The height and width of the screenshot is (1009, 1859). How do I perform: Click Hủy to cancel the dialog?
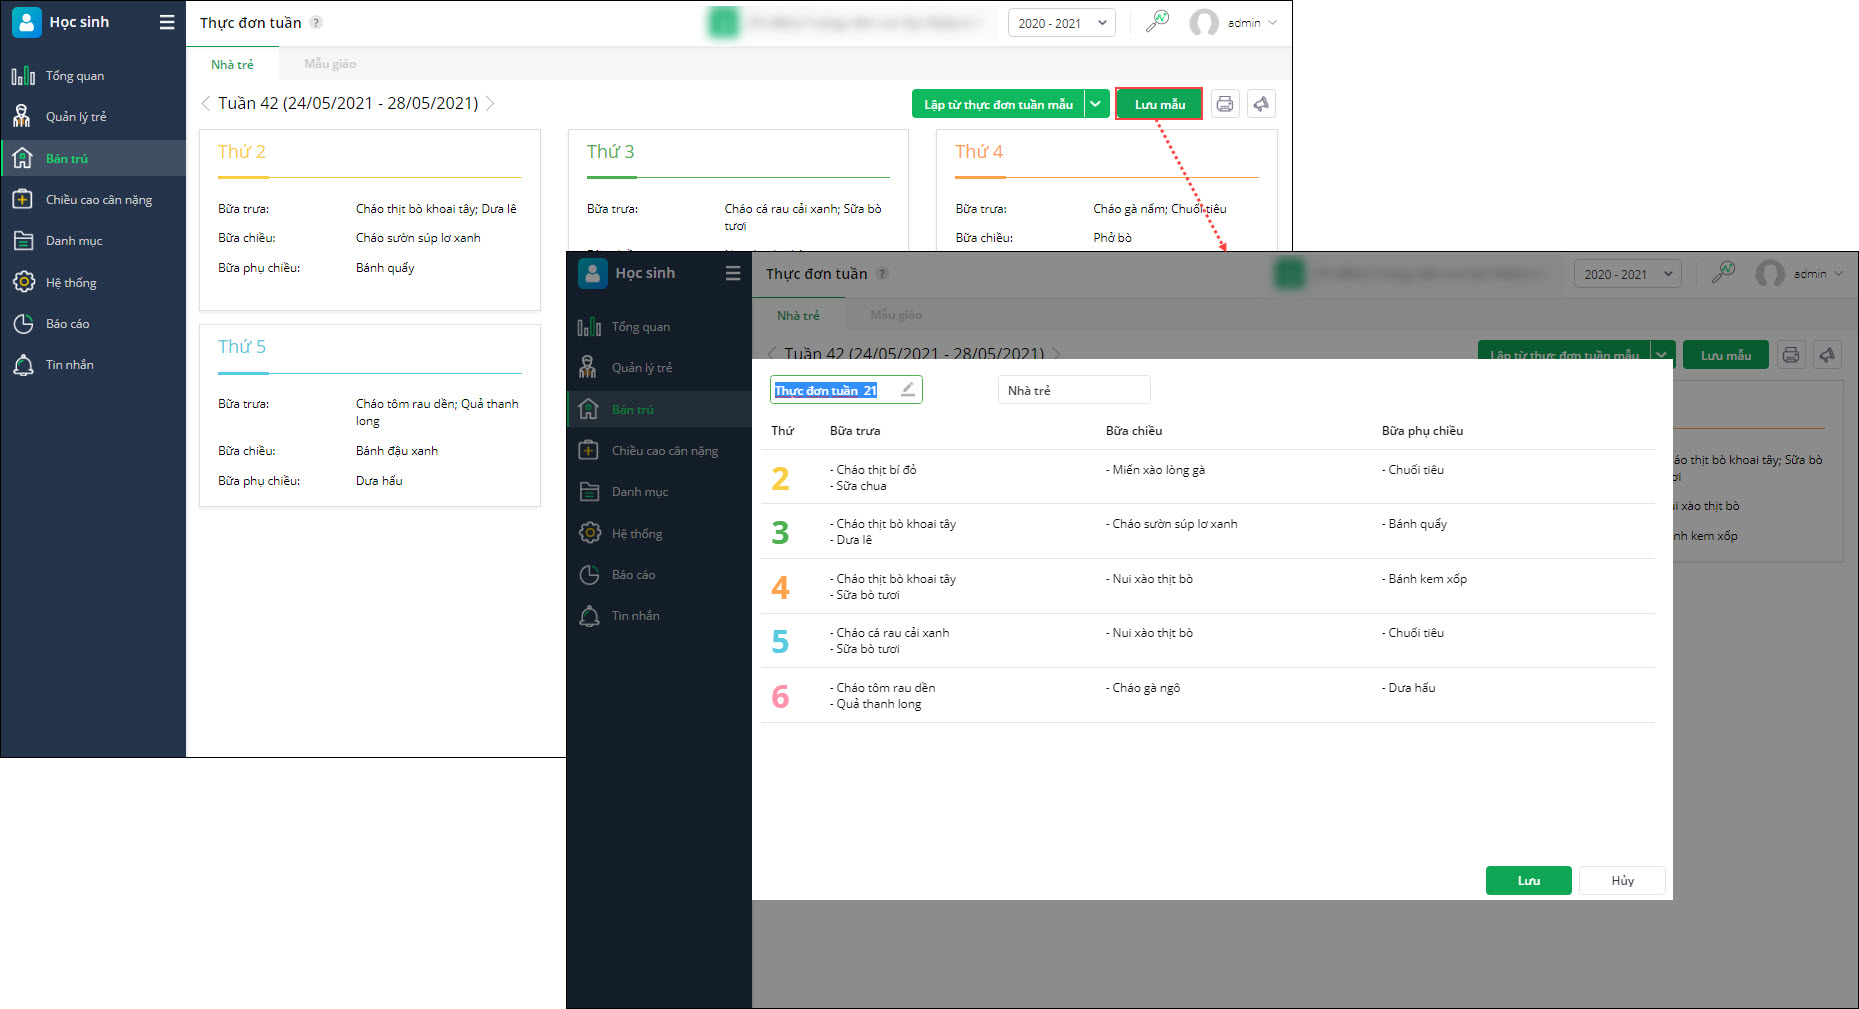[1622, 881]
